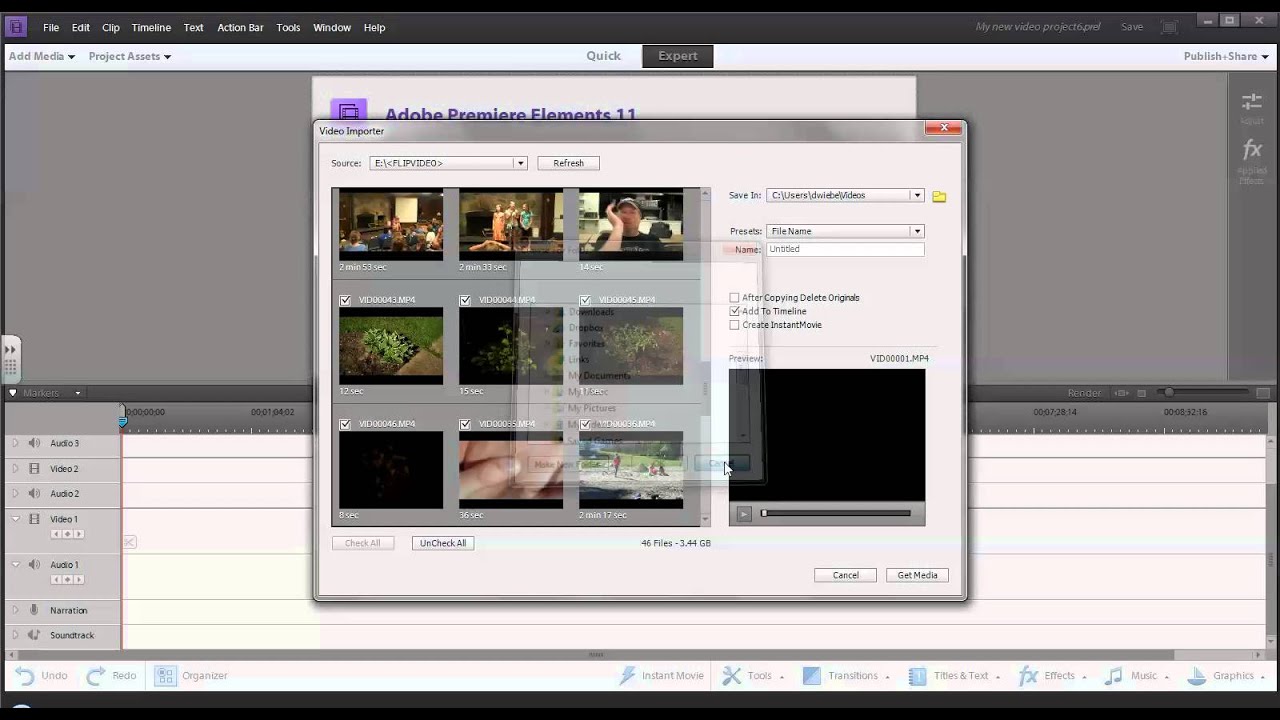Open the Effects panel in the action bar
1280x720 pixels.
coord(1052,676)
